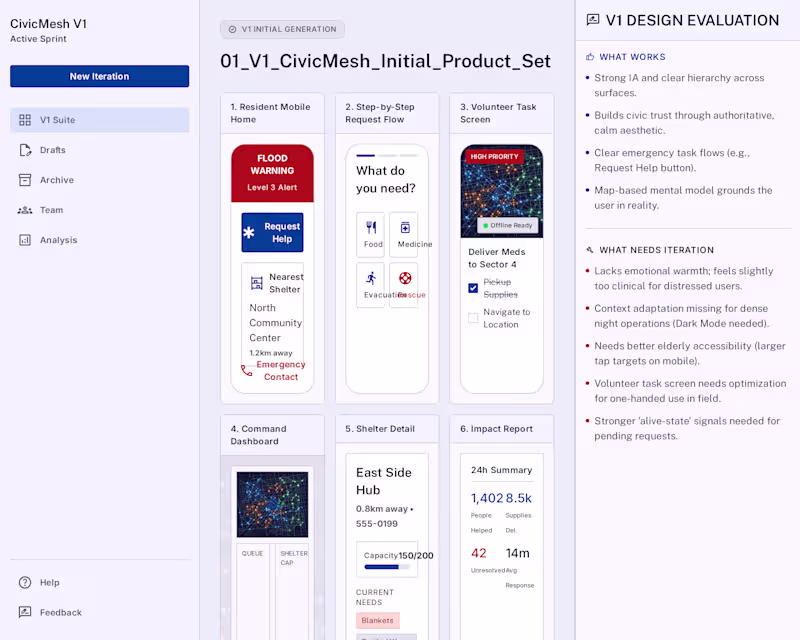Click the Capacity progress bar
The image size is (800, 640).
click(x=386, y=567)
